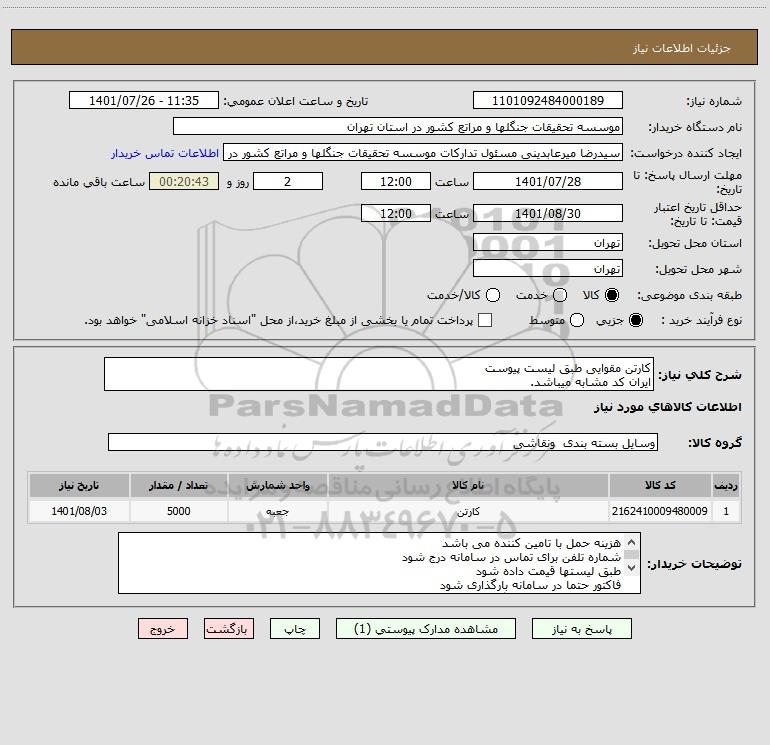Click the توضیحات خریدار text area
This screenshot has width=770, height=745.
tap(379, 563)
